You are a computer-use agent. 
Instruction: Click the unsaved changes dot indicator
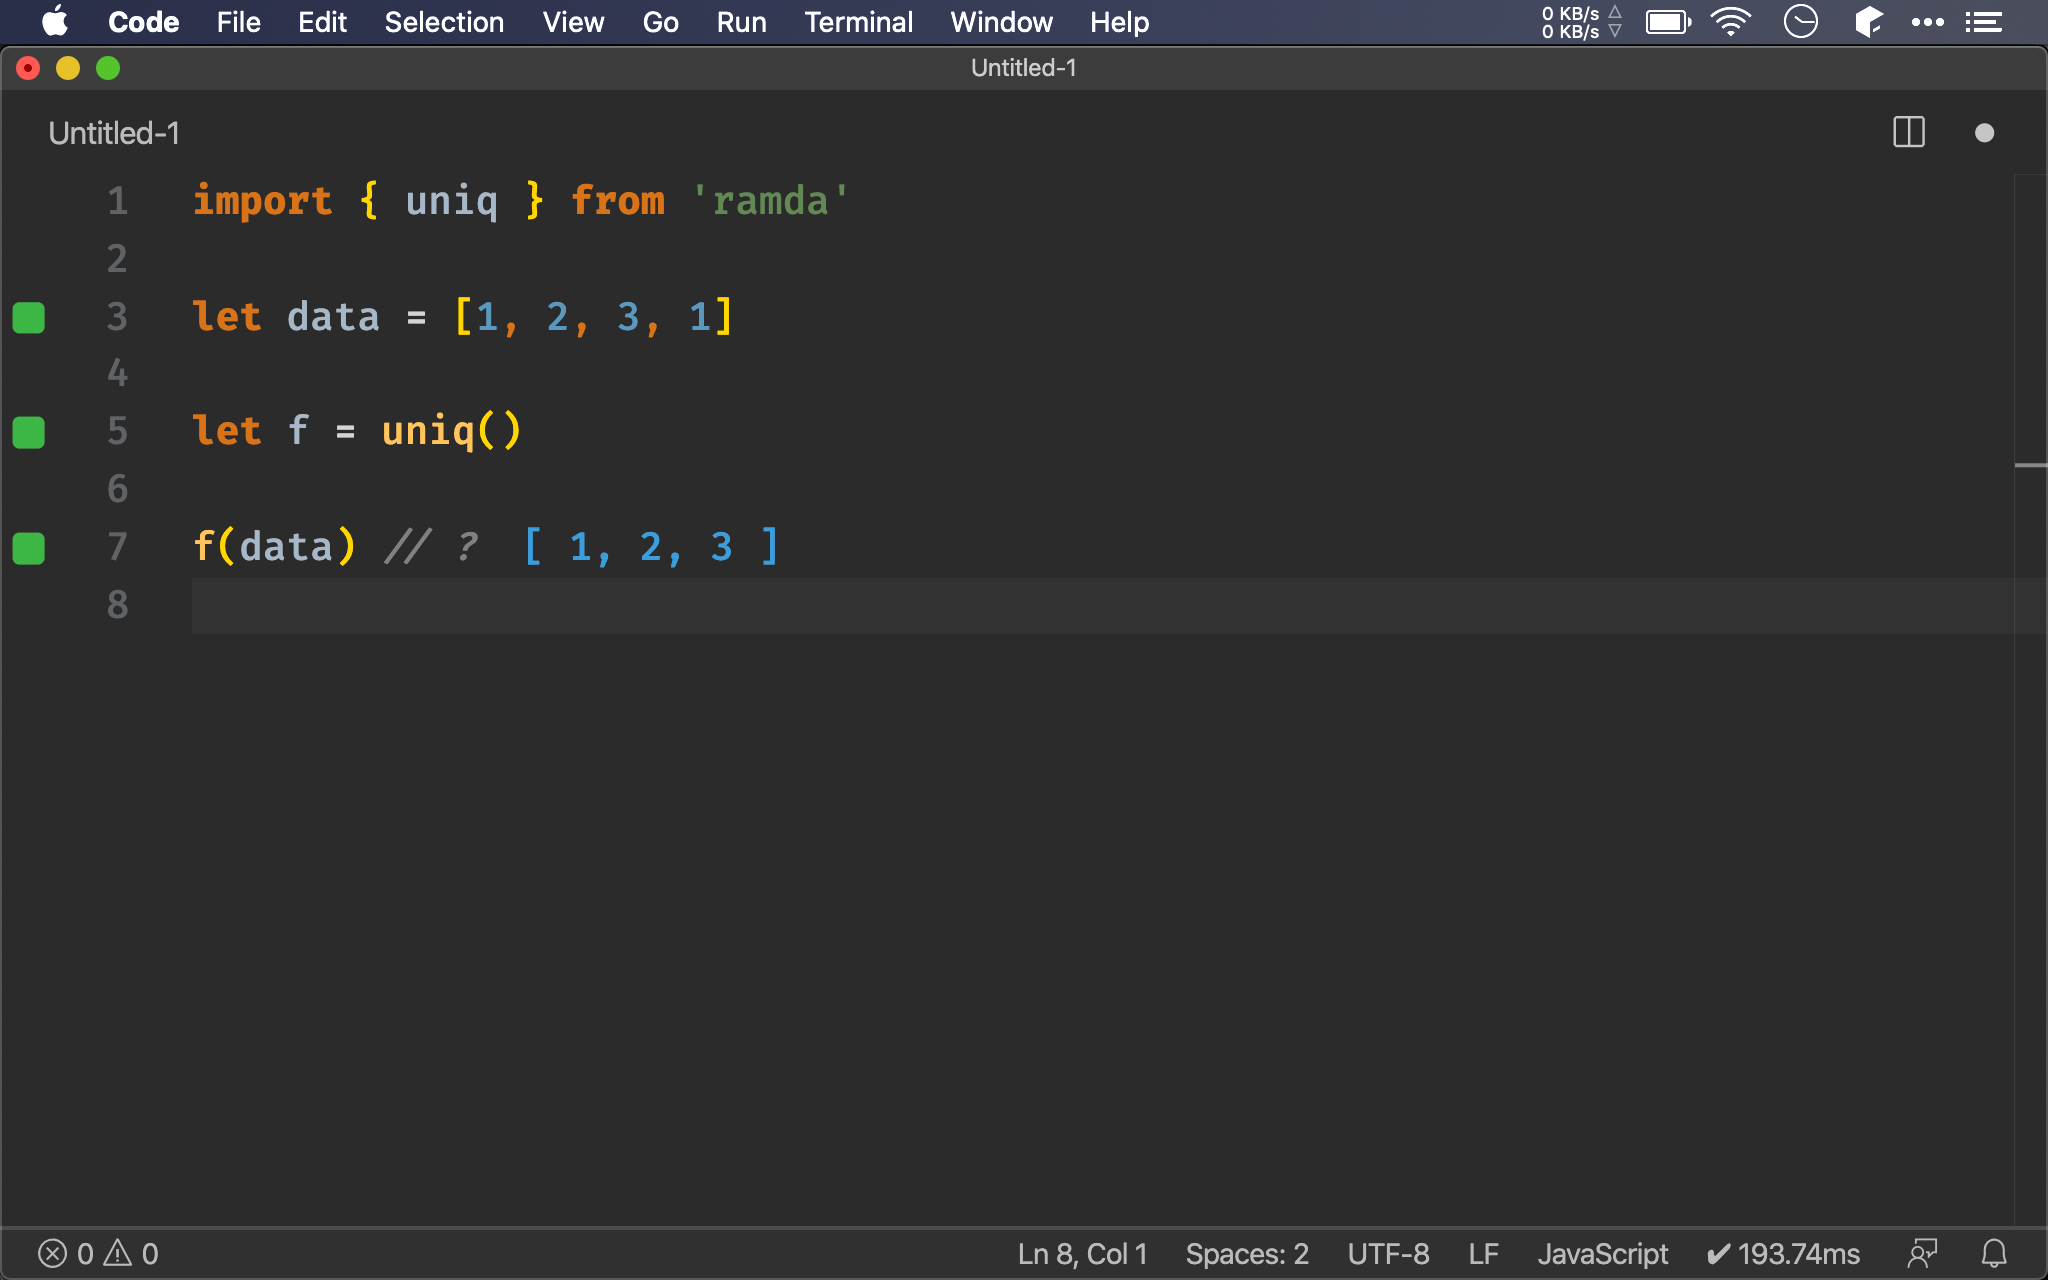pyautogui.click(x=1985, y=133)
